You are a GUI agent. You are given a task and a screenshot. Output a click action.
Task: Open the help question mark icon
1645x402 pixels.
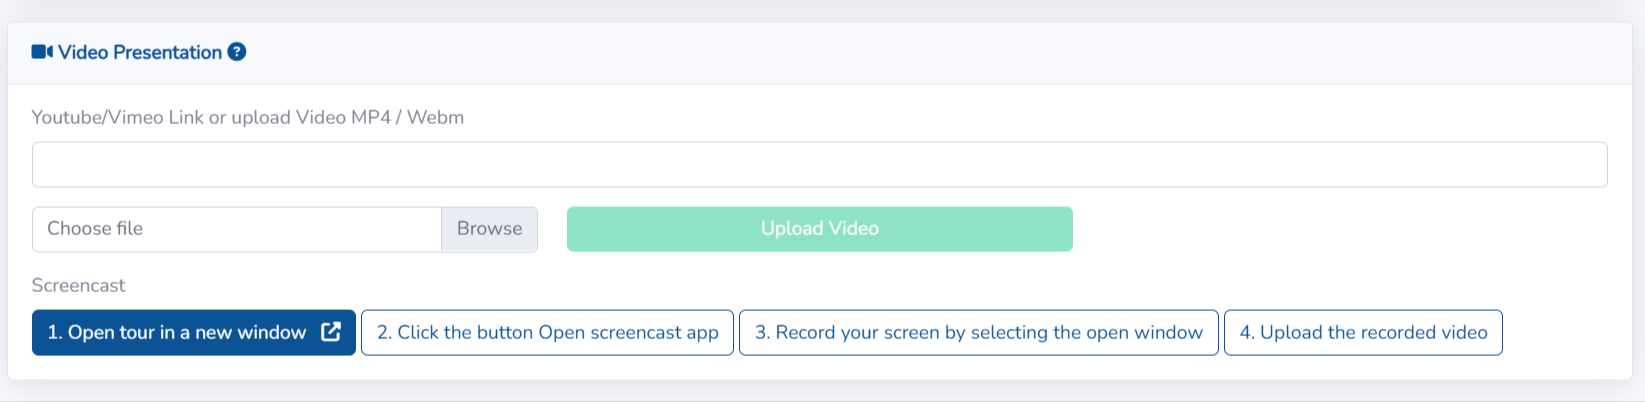click(237, 52)
